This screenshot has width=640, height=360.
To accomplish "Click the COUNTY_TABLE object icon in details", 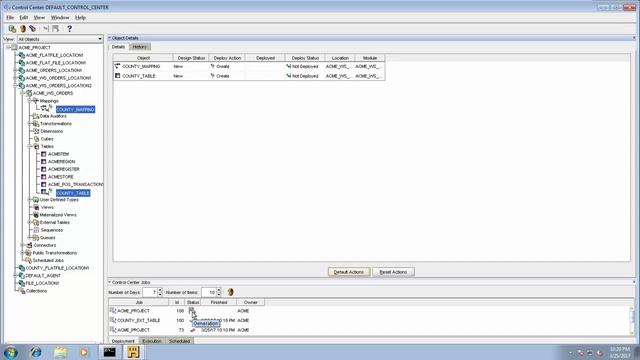I will (x=118, y=76).
